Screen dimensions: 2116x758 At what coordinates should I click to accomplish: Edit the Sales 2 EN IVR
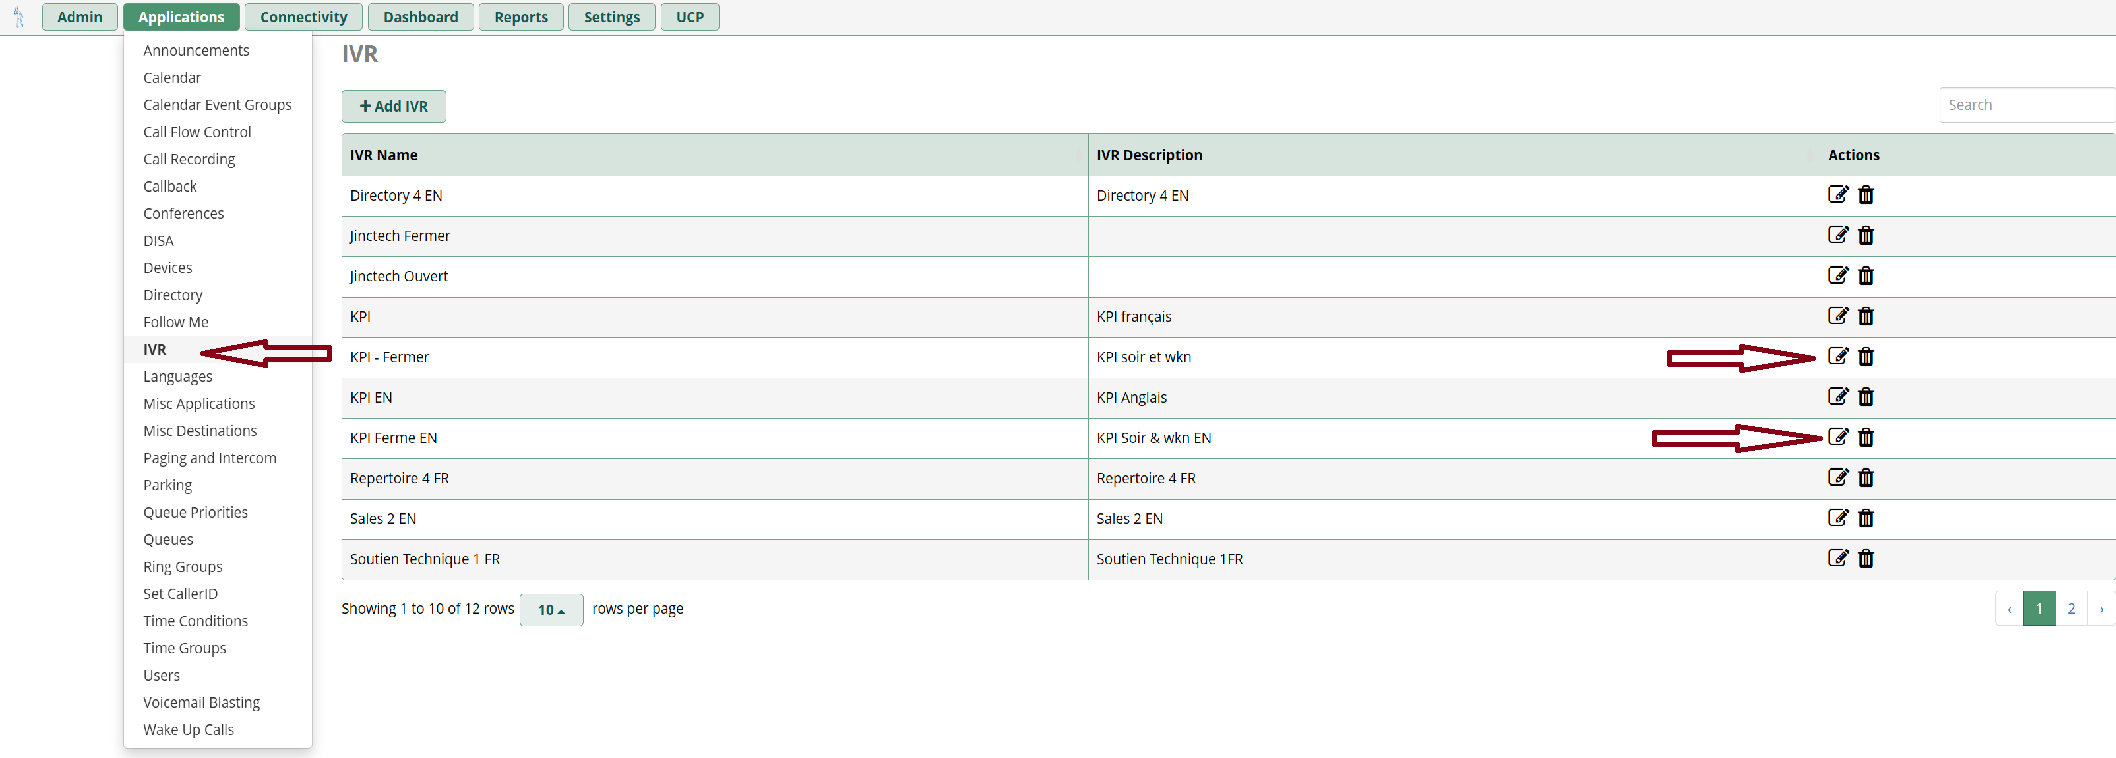[1838, 518]
